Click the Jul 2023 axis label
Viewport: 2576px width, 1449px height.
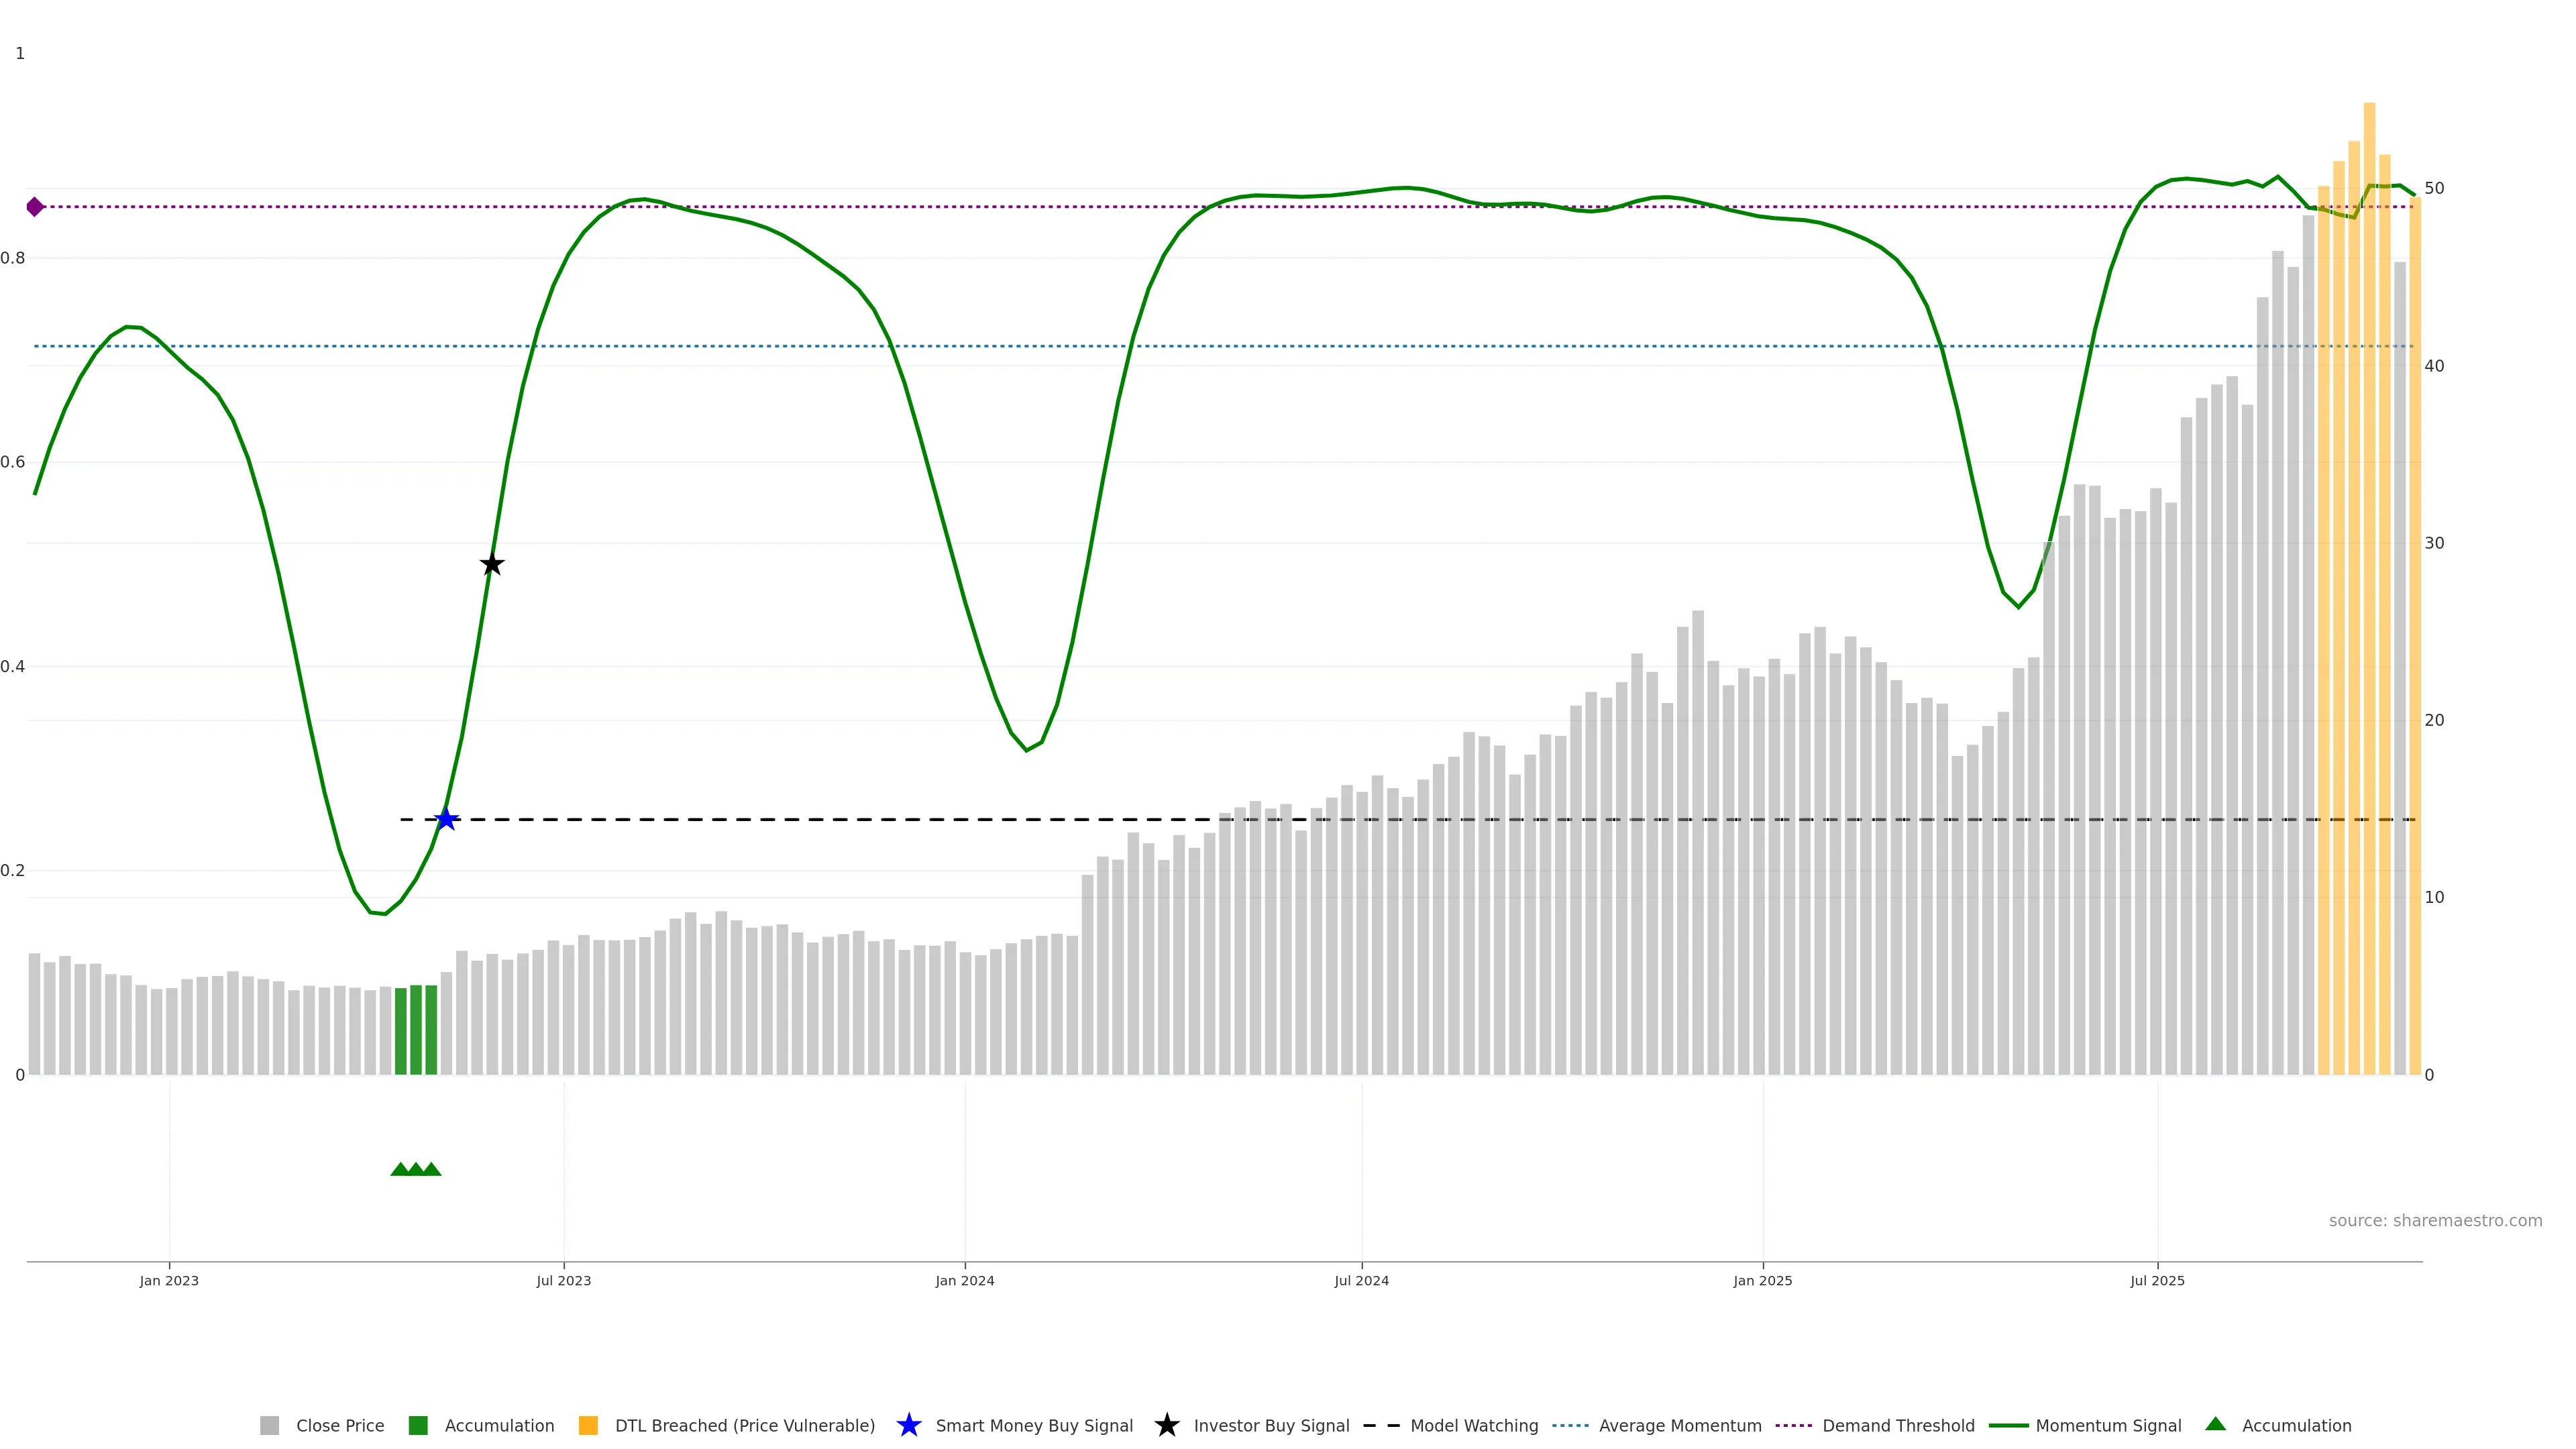coord(563,1280)
